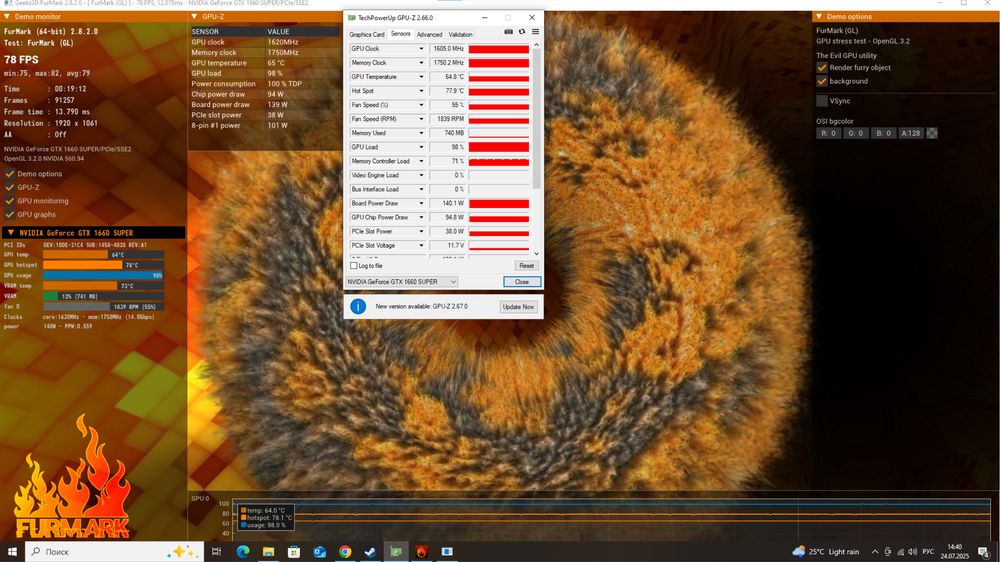Image resolution: width=1000 pixels, height=562 pixels.
Task: Click the R: 0 color value field
Action: 828,133
